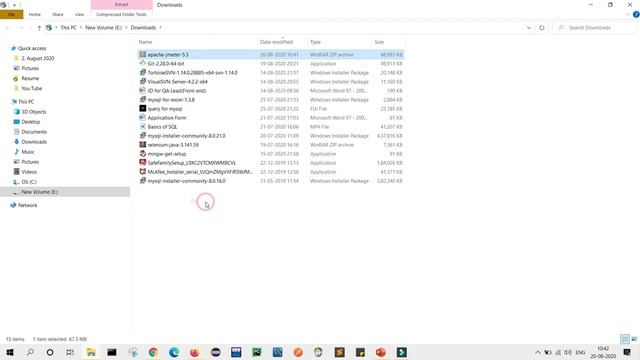
Task: Navigate to This PC in breadcrumb
Action: coord(68,28)
